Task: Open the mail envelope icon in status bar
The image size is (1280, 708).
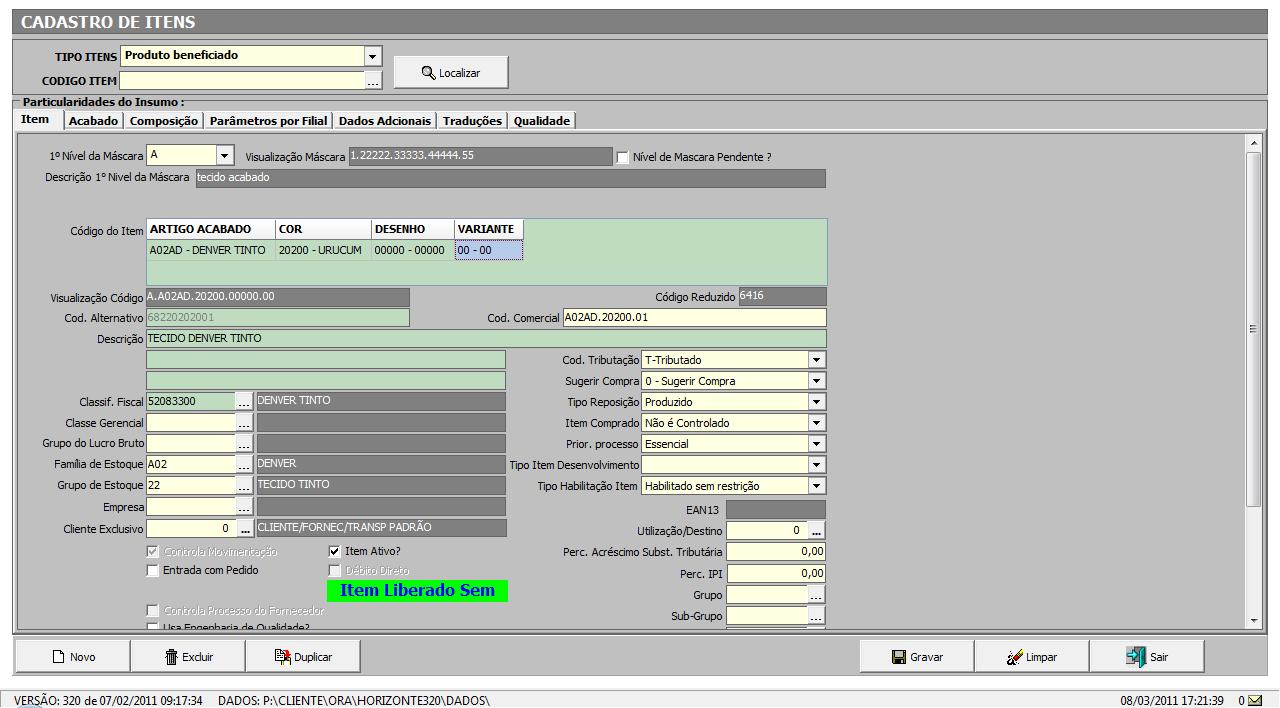Action: pos(1255,700)
